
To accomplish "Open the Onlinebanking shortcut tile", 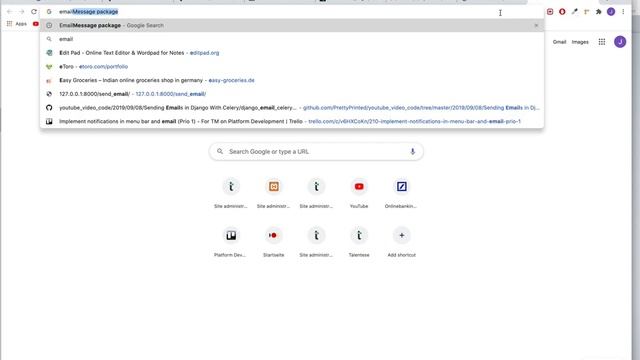I will (x=401, y=193).
